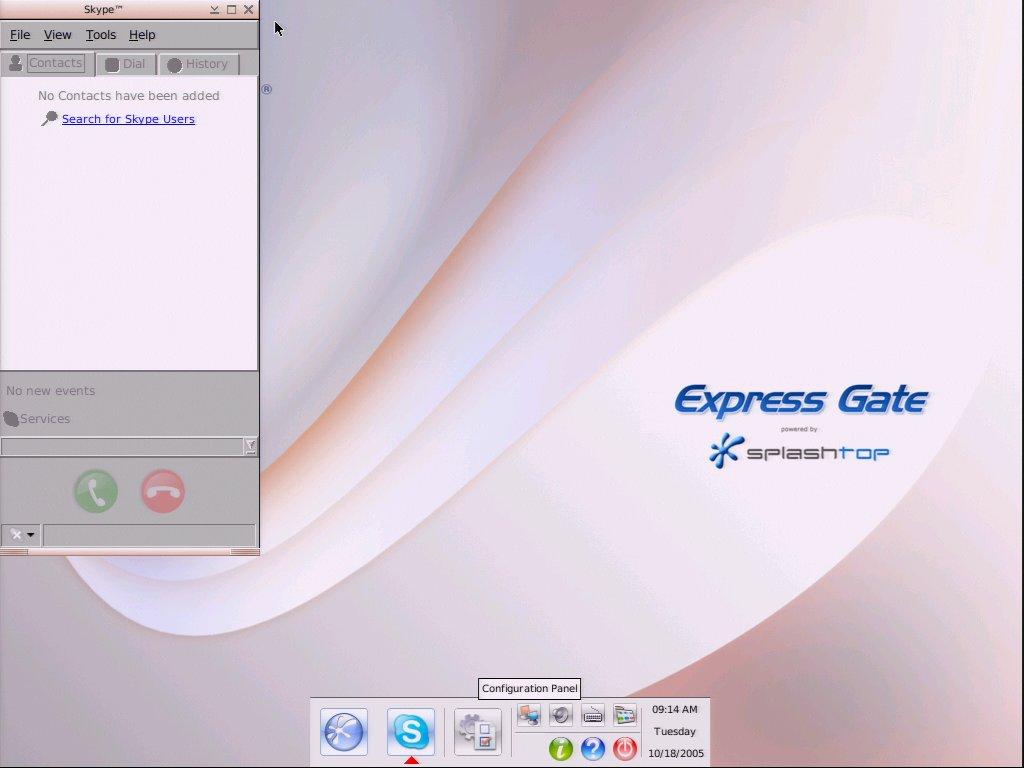Viewport: 1024px width, 768px height.
Task: Open the Skype icon in the taskbar
Action: pos(411,732)
